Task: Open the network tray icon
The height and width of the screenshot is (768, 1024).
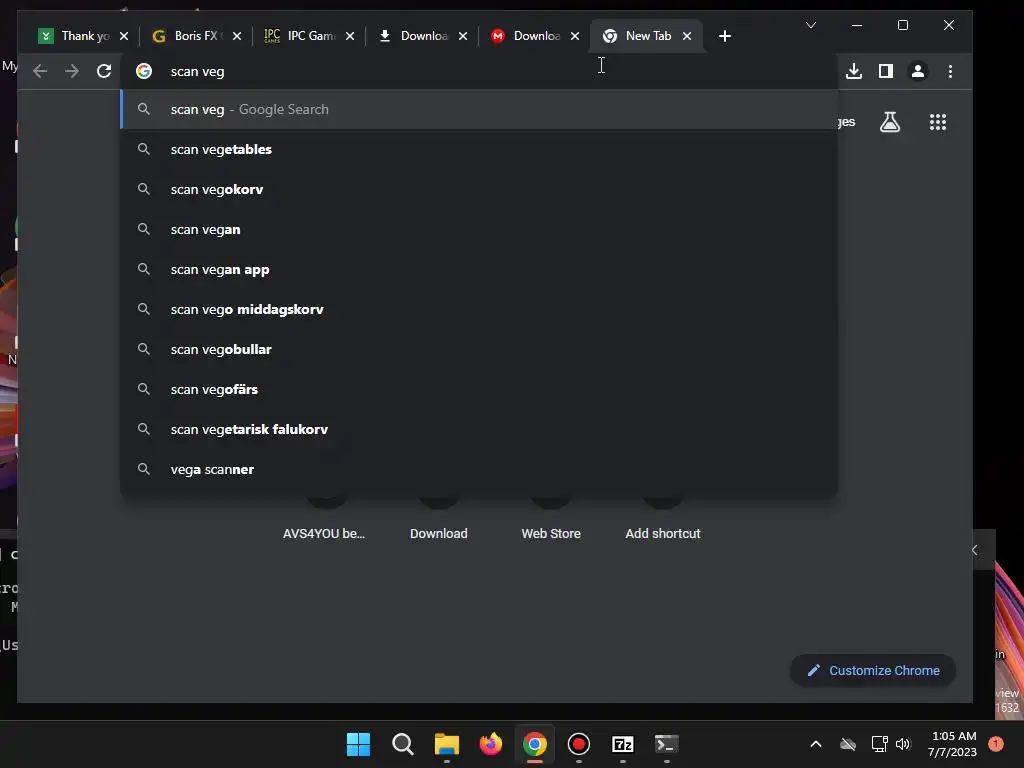Action: [880, 744]
